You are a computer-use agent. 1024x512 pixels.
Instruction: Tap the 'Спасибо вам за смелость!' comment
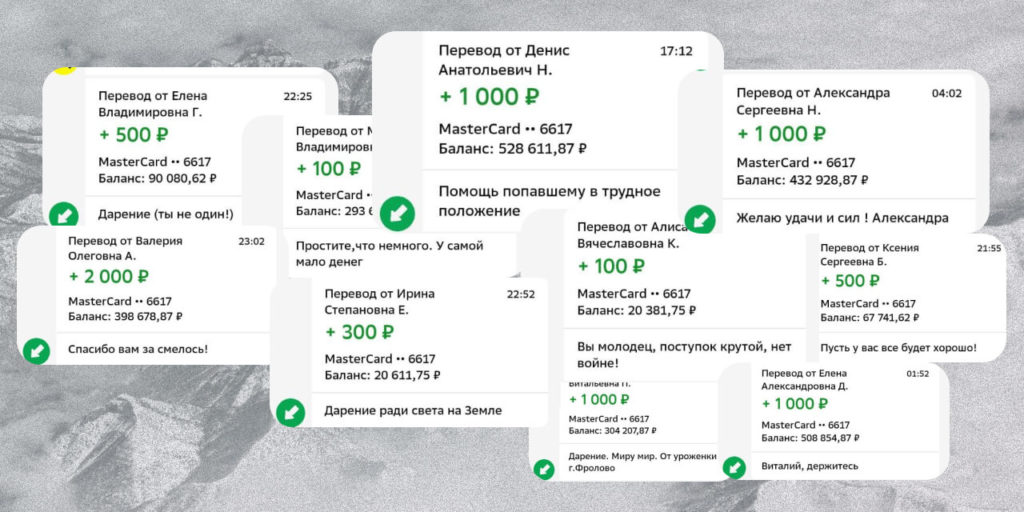(x=144, y=349)
